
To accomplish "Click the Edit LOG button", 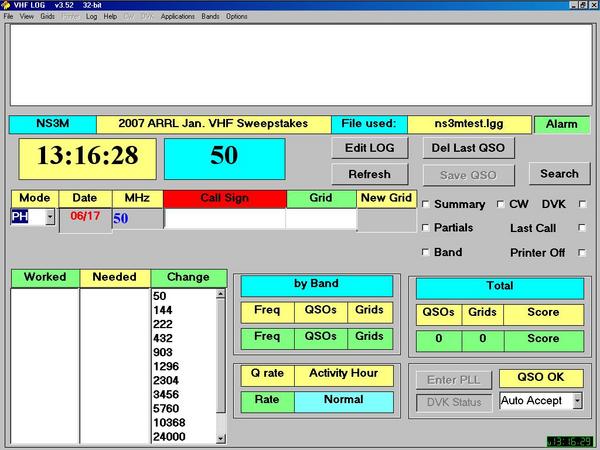I will 369,149.
